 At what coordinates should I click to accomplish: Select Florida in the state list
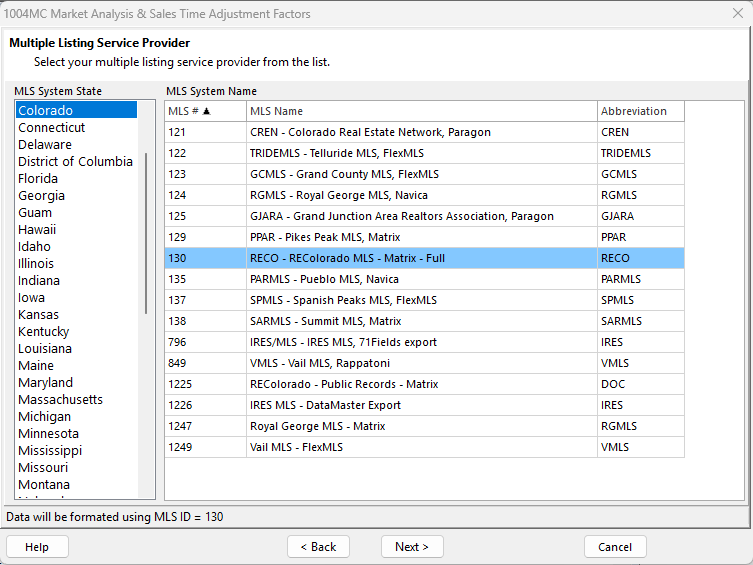pos(76,179)
